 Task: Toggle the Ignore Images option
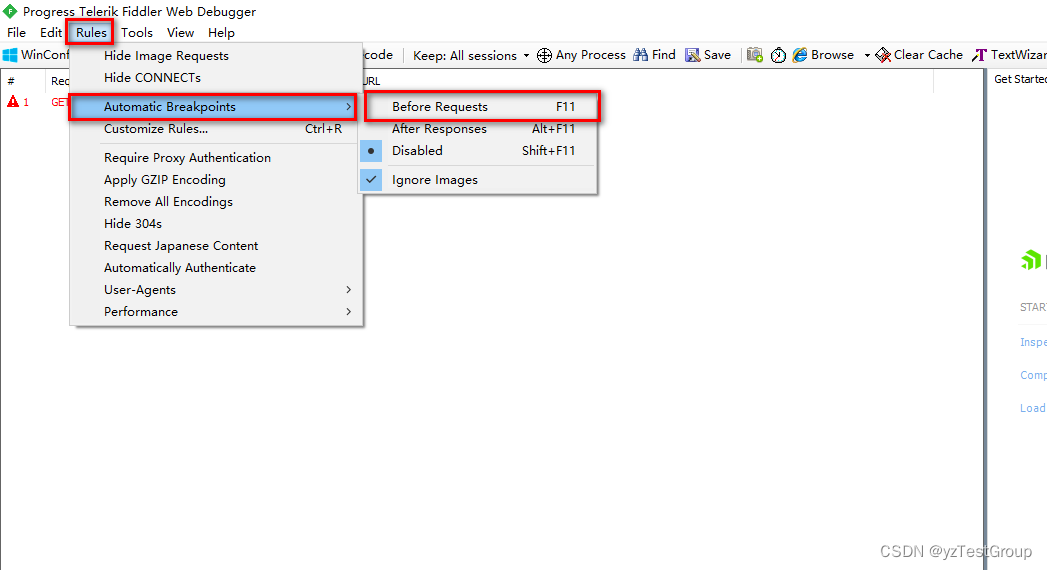tap(477, 180)
